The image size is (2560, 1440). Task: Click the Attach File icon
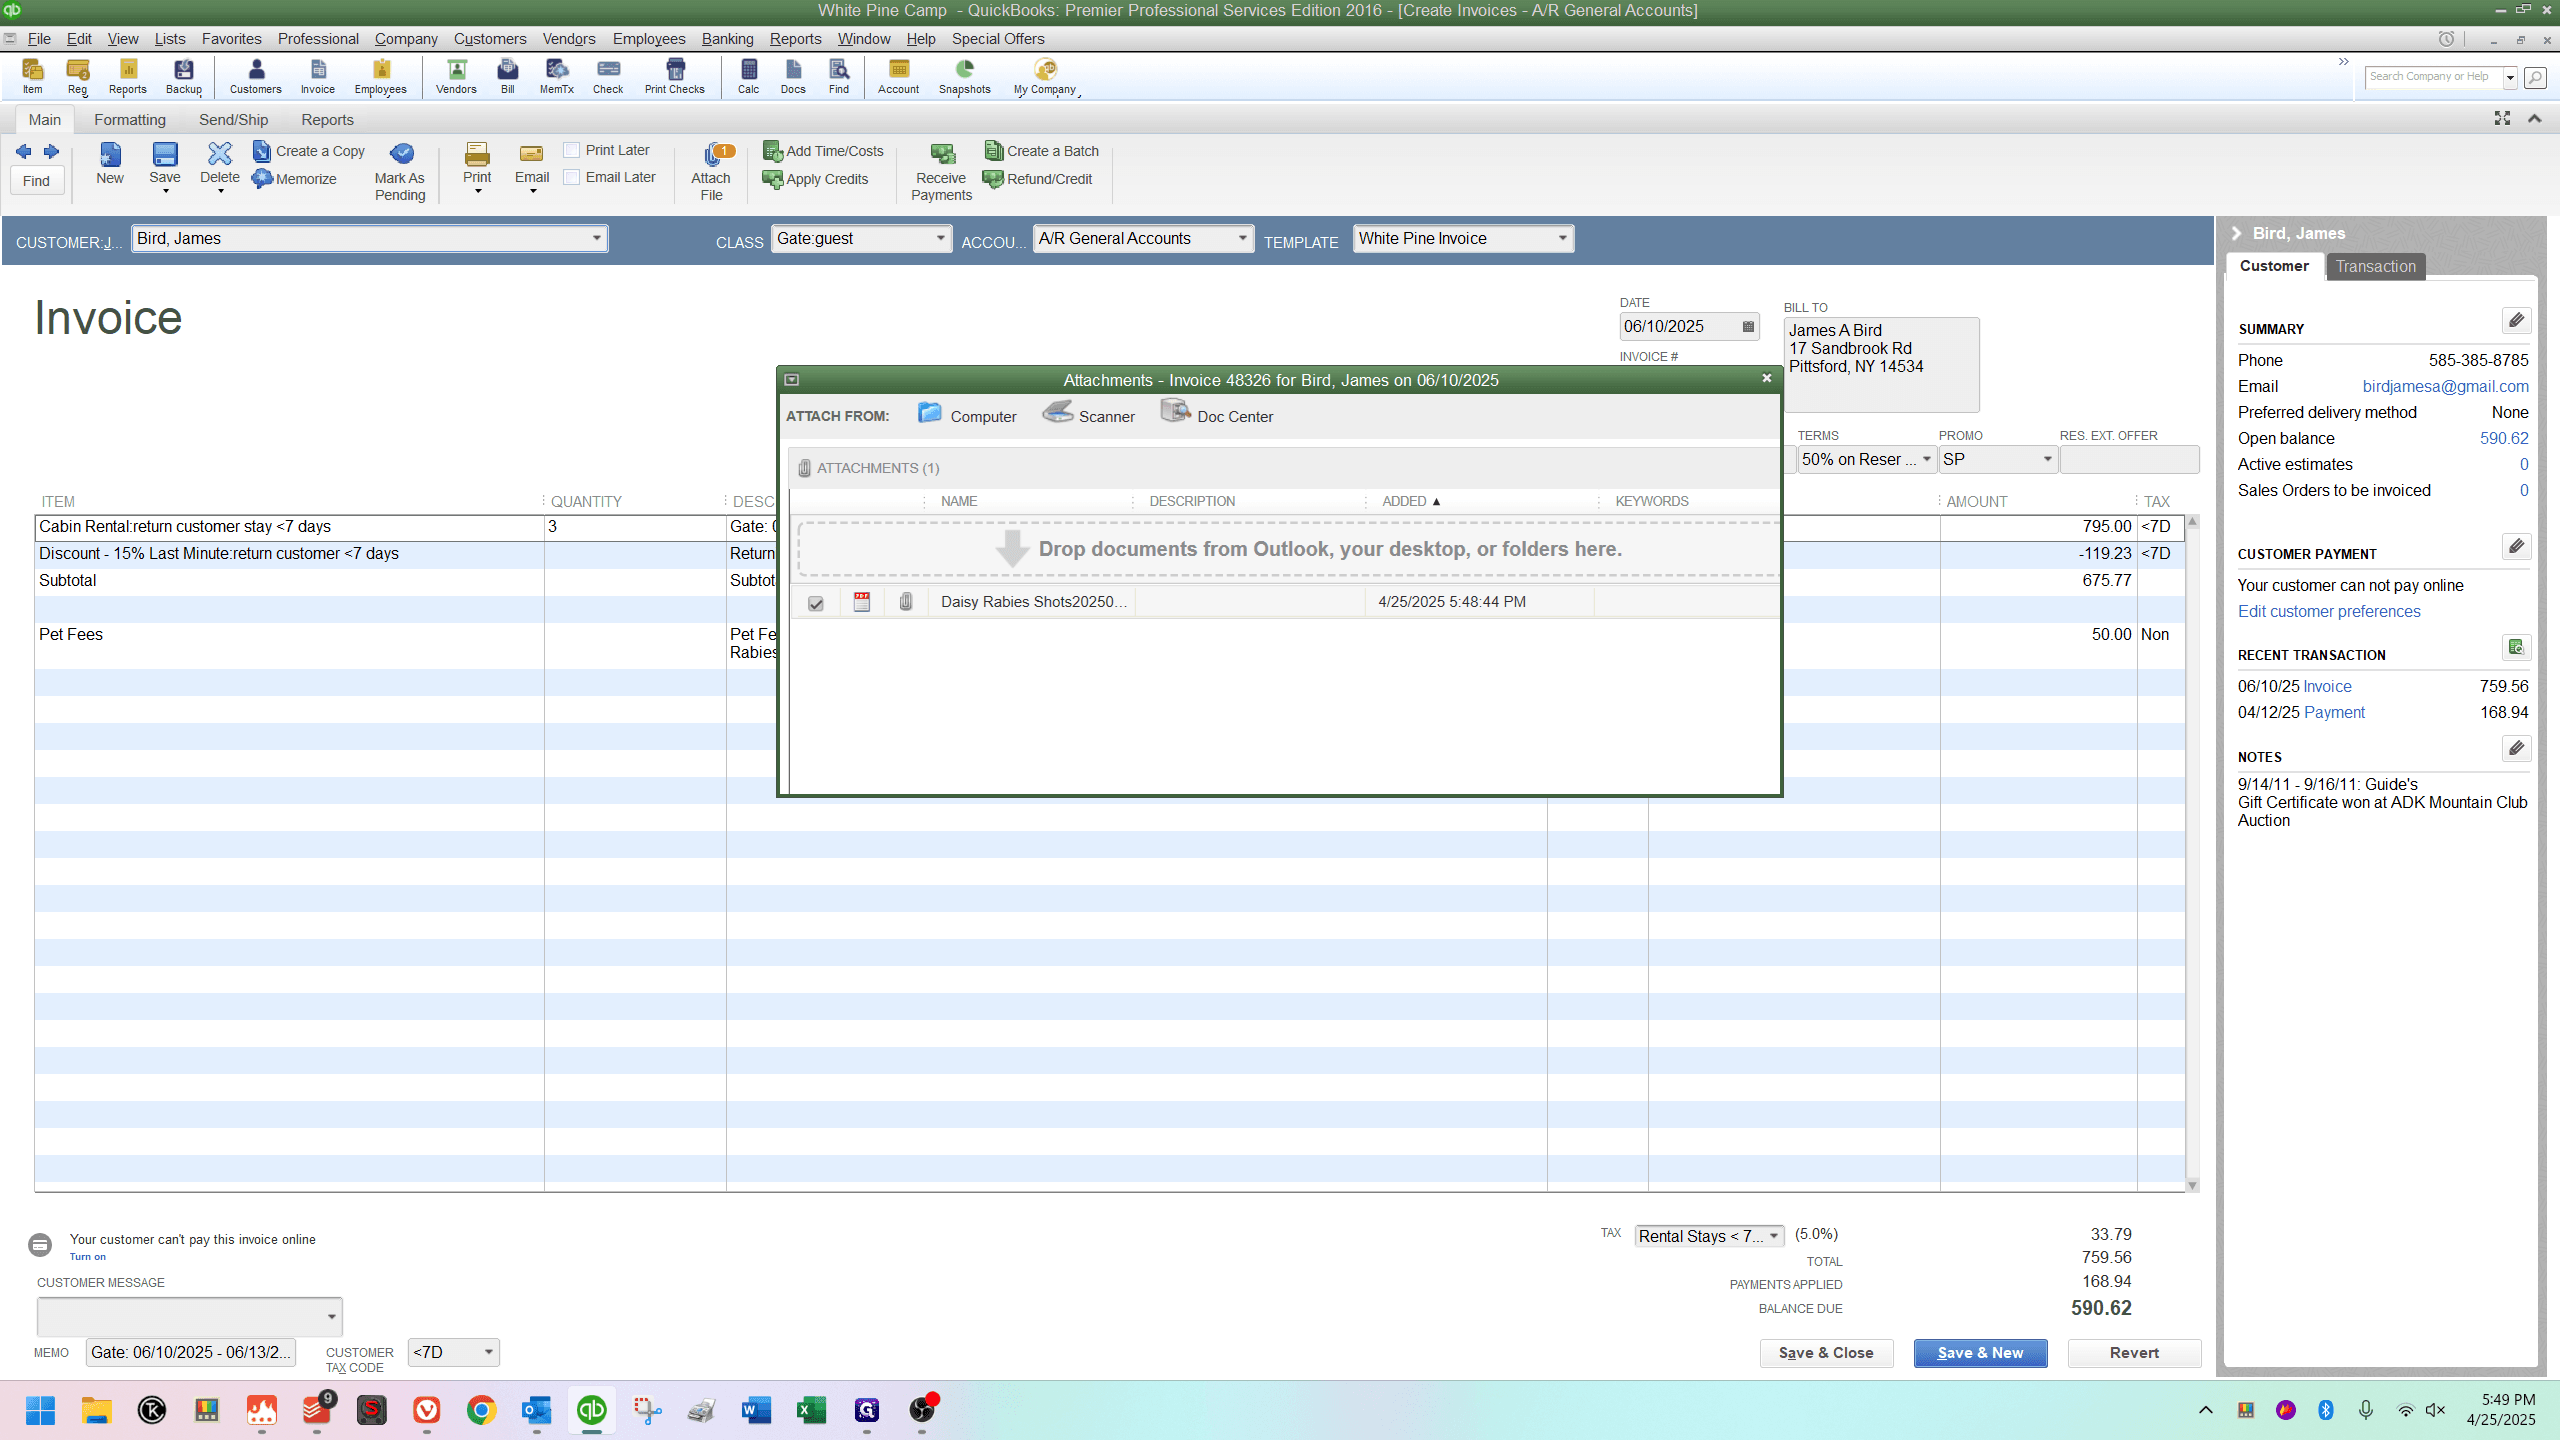(x=712, y=172)
